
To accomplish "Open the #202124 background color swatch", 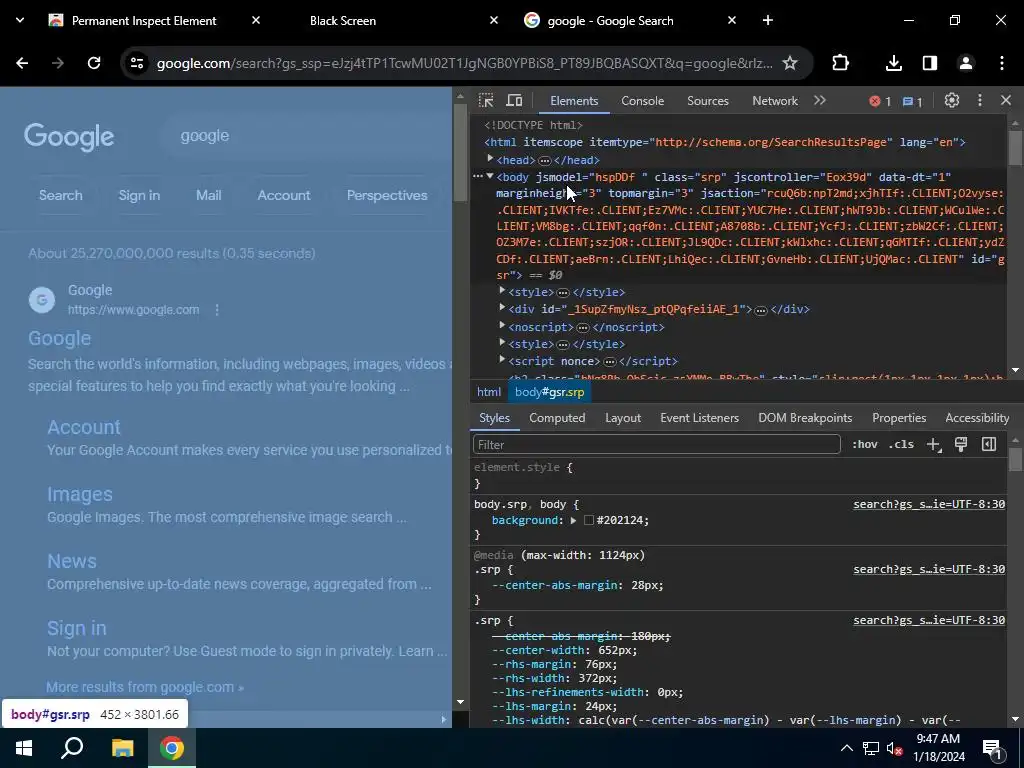I will (588, 520).
